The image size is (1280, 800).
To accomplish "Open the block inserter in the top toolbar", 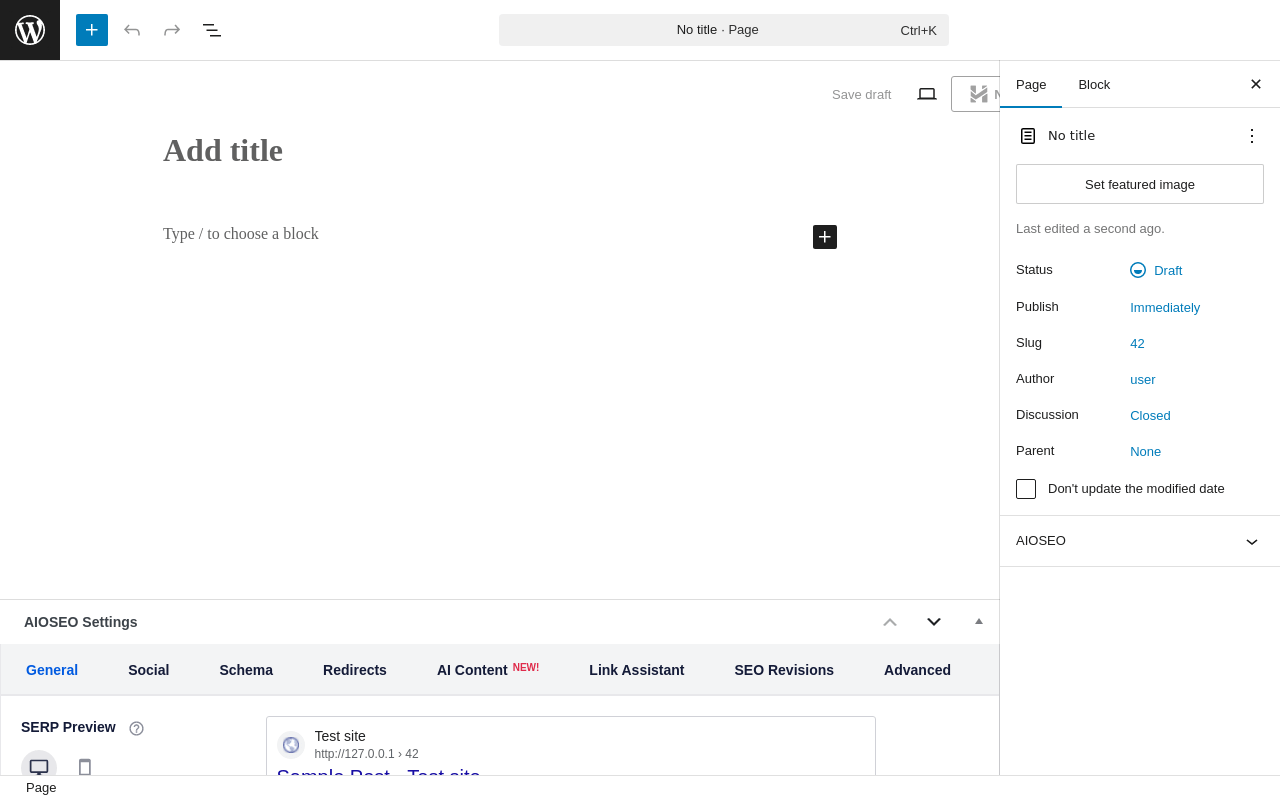I will 92,30.
